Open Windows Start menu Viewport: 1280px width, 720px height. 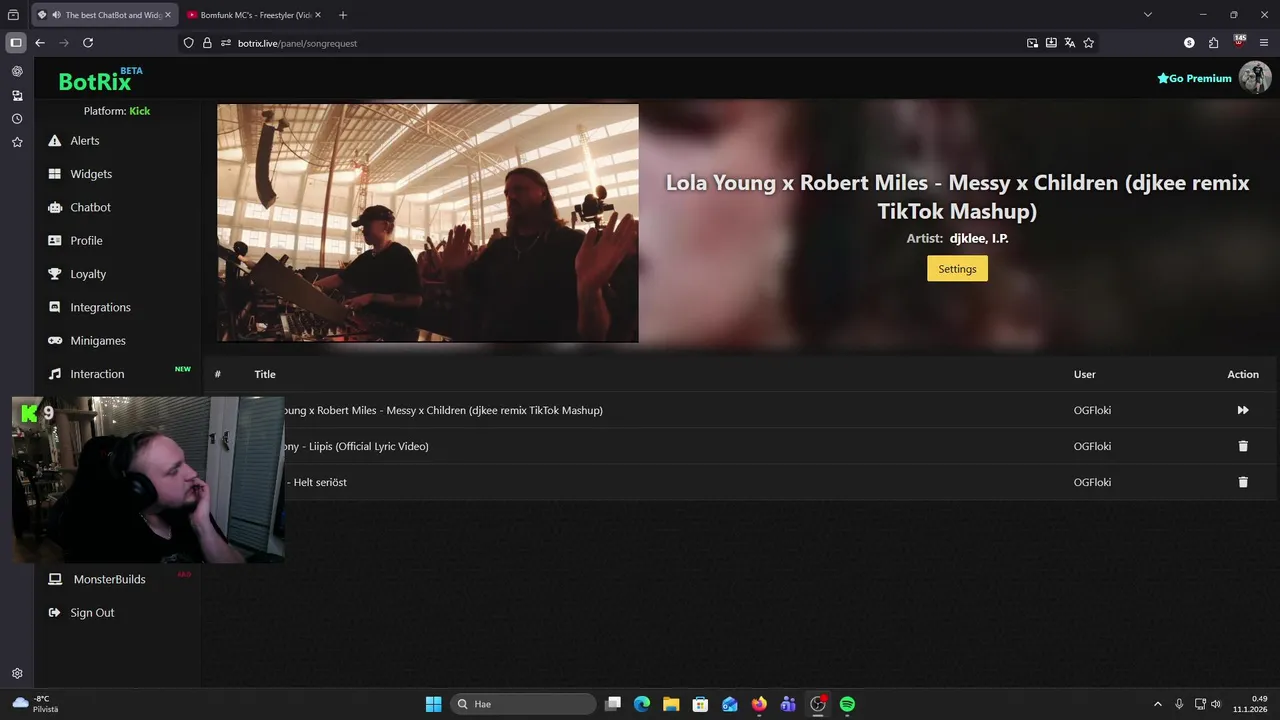(434, 704)
